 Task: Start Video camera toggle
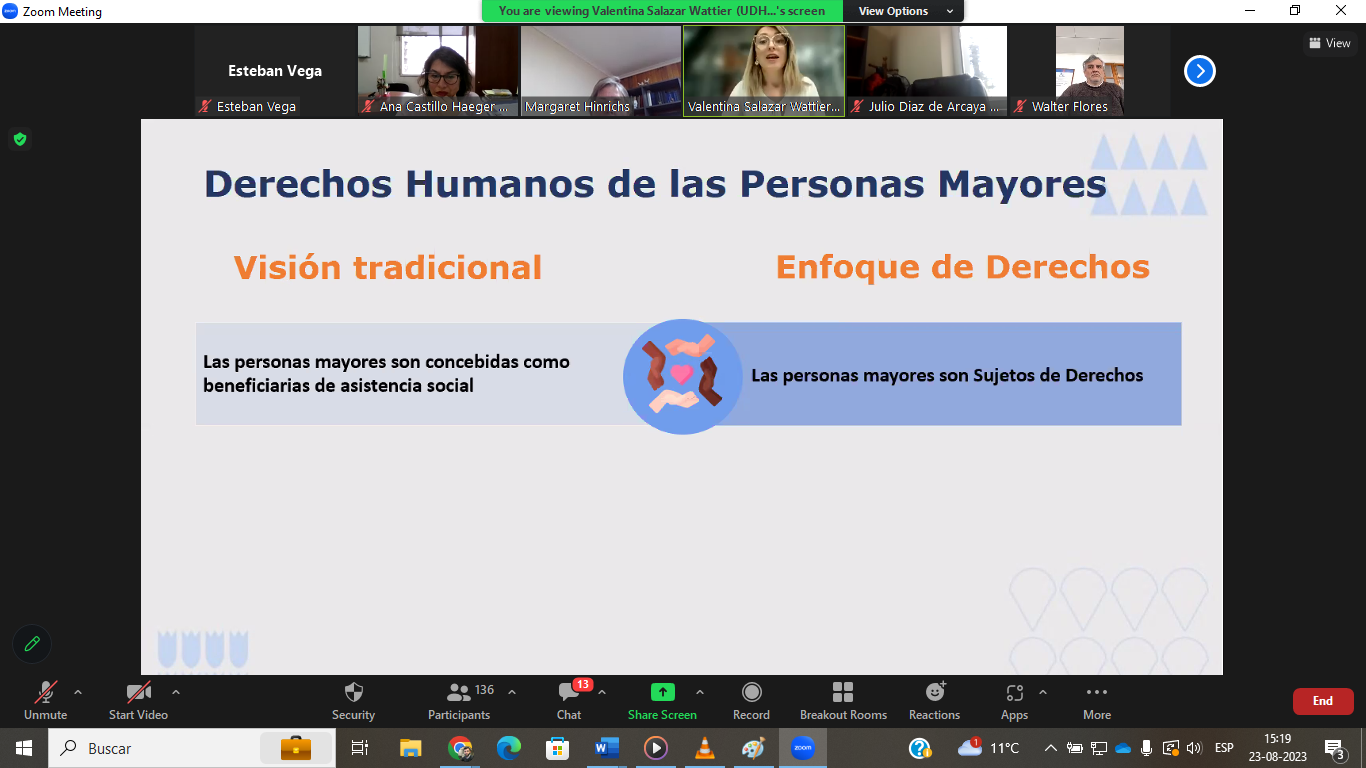click(138, 700)
